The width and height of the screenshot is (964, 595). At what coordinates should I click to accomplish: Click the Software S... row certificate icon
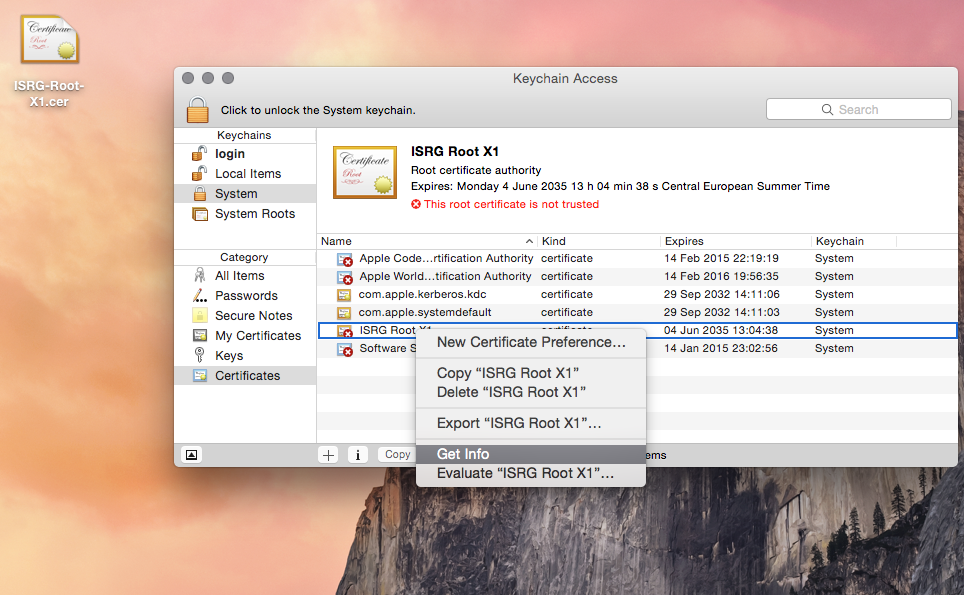tap(344, 349)
